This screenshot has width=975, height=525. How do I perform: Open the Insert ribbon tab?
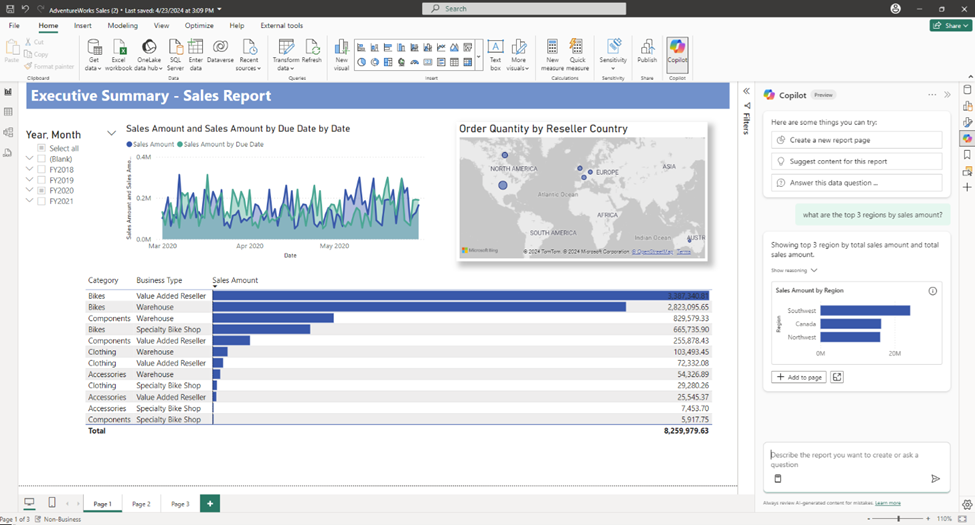(83, 26)
